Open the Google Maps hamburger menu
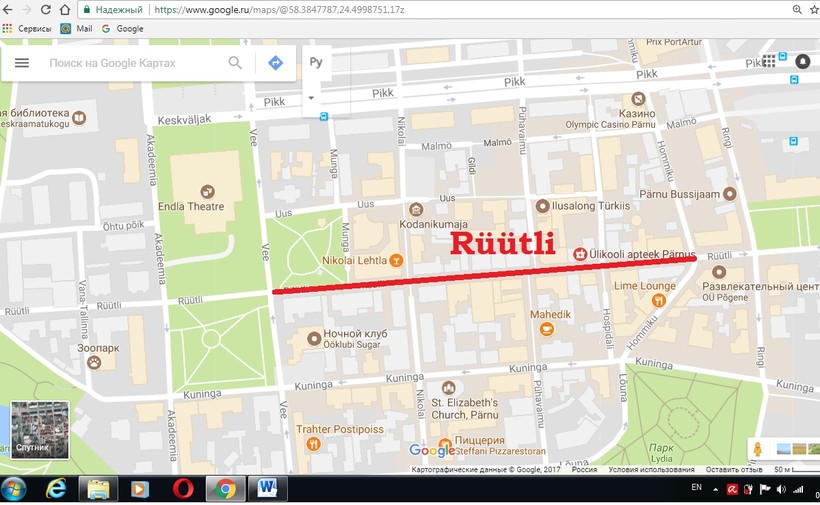Image resolution: width=820 pixels, height=505 pixels. pos(22,63)
